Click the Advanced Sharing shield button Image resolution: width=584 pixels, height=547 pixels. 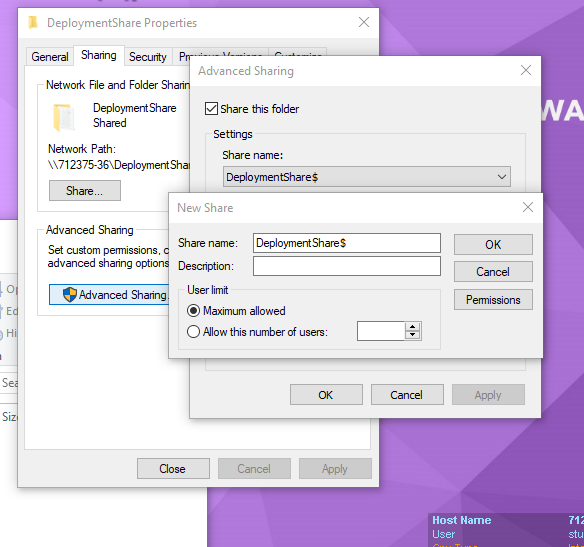pyautogui.click(x=110, y=295)
